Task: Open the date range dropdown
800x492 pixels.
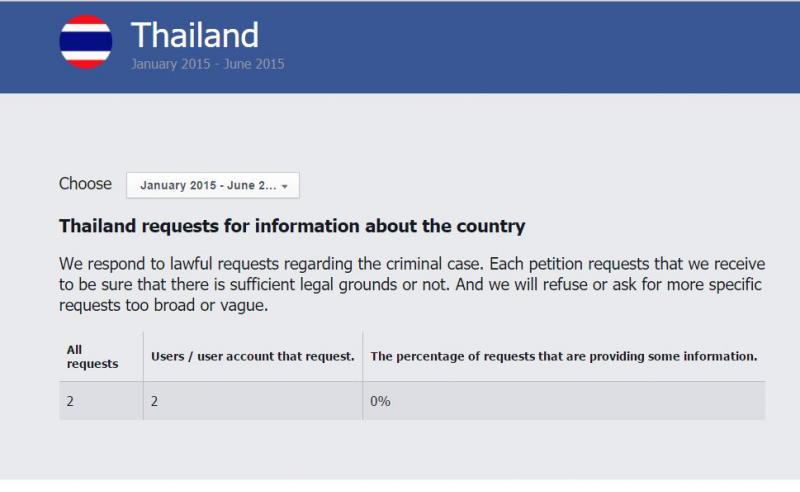Action: tap(212, 186)
